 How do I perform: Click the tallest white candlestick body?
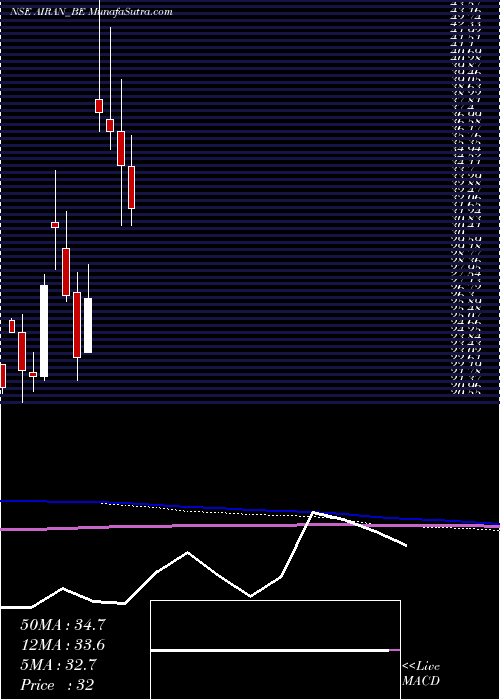pos(44,331)
